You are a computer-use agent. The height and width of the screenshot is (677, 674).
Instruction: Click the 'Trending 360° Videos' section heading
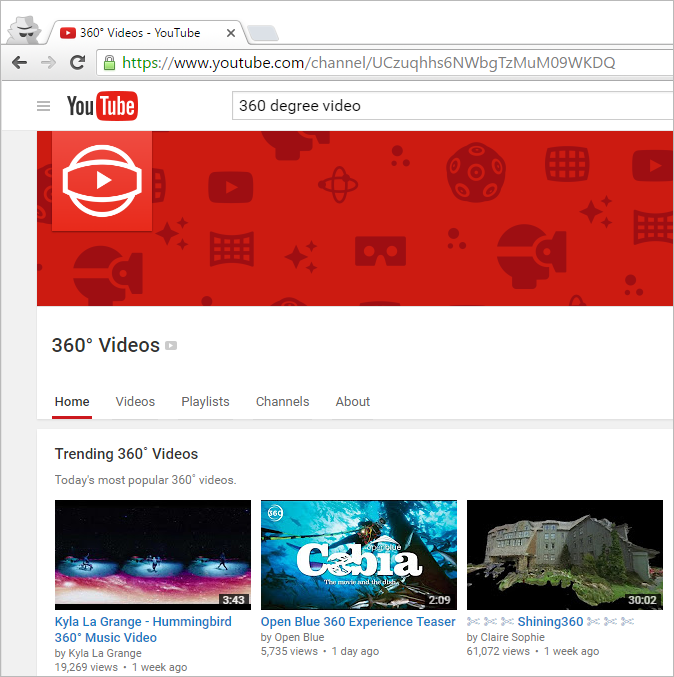pyautogui.click(x=127, y=454)
